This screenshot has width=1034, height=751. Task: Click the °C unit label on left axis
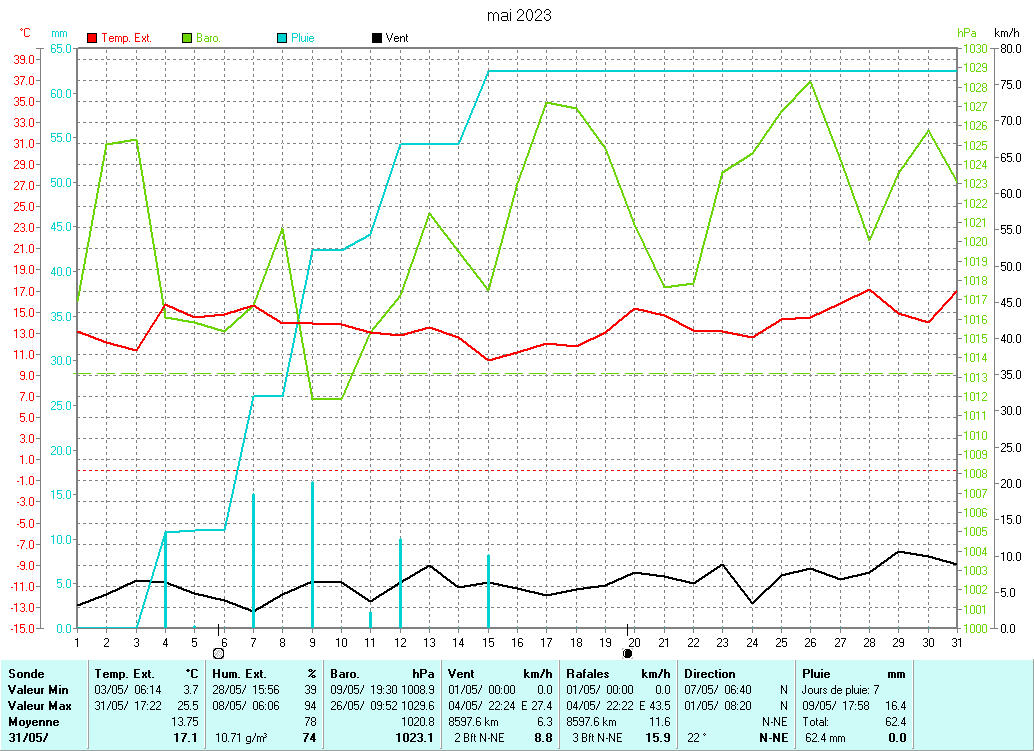click(25, 33)
